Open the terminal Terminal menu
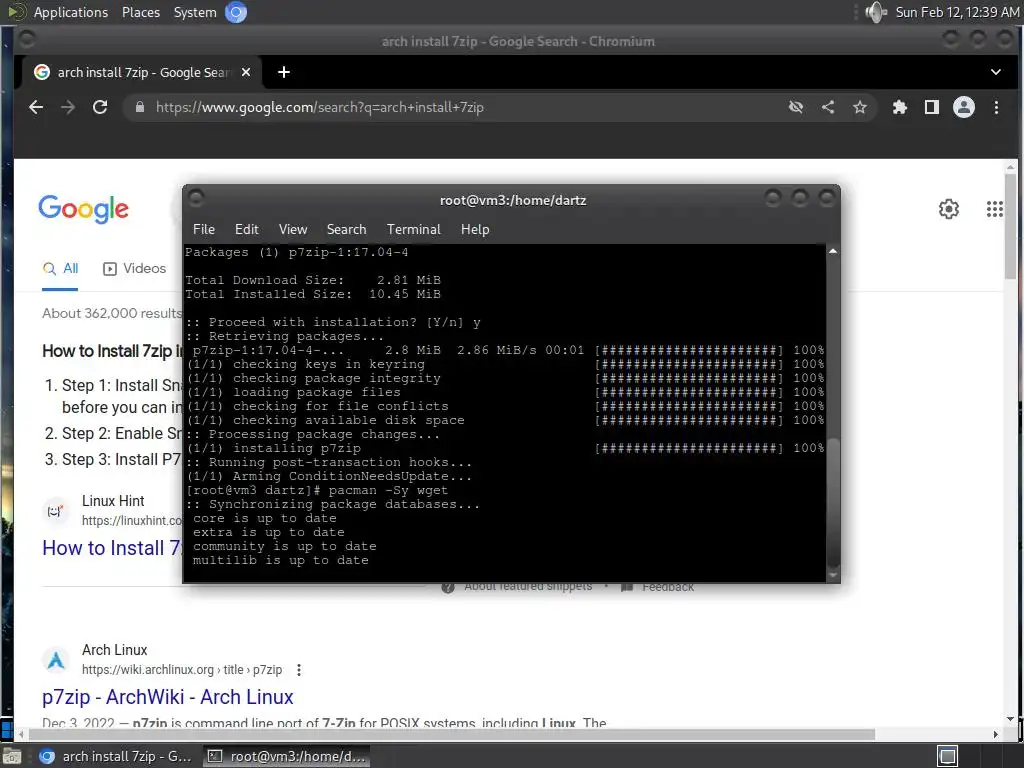Image resolution: width=1024 pixels, height=768 pixels. 413,229
